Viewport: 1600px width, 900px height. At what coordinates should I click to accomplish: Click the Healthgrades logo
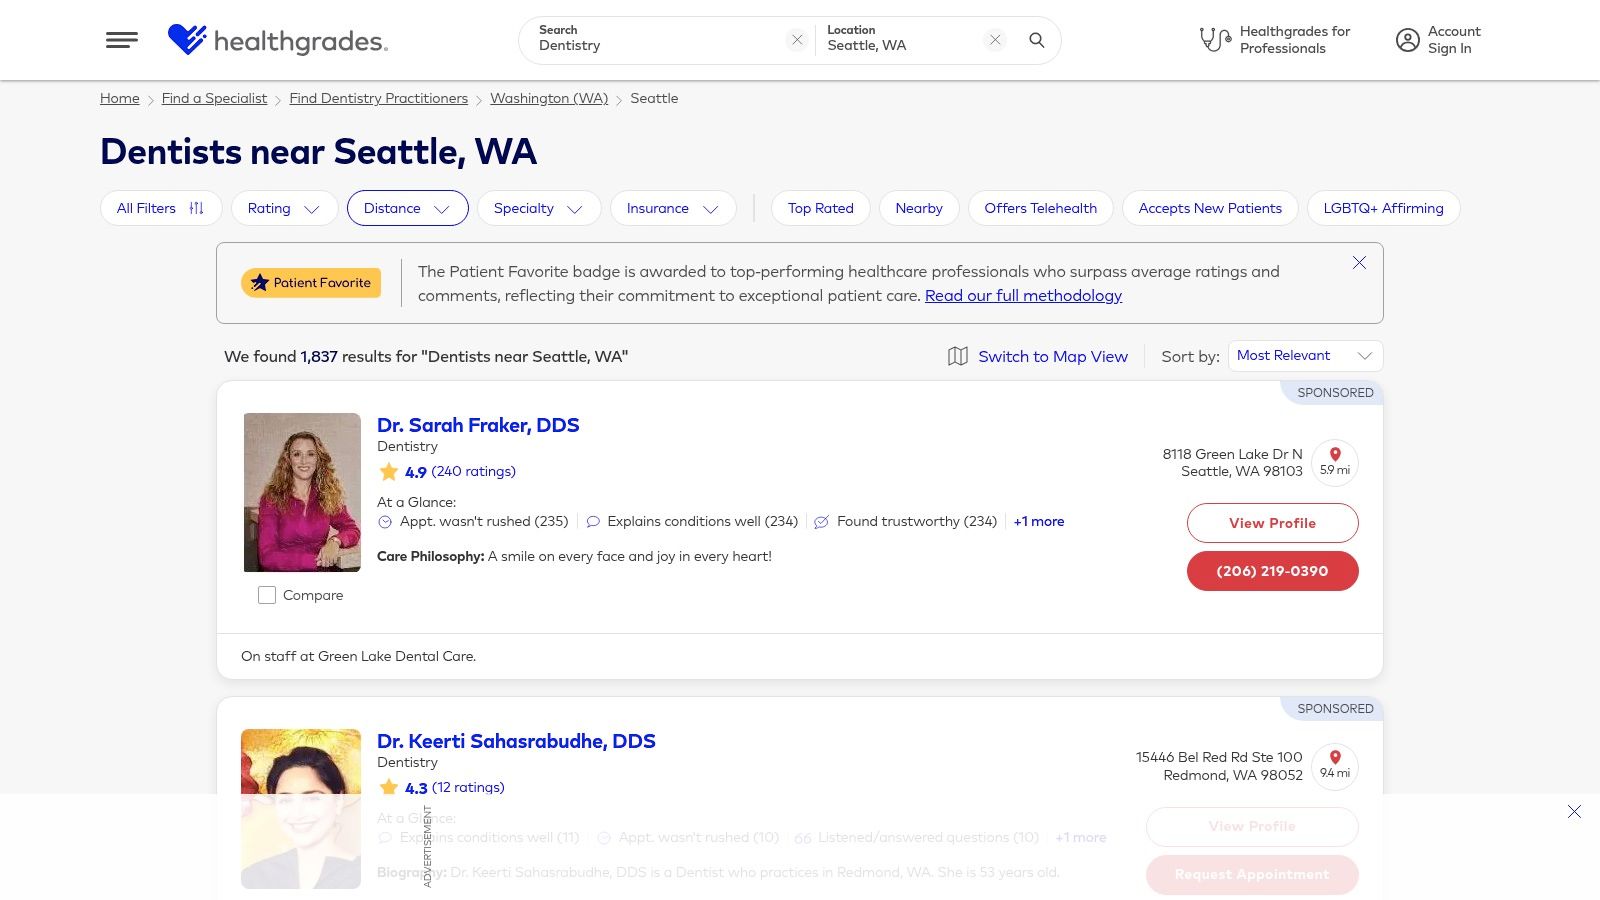click(277, 42)
